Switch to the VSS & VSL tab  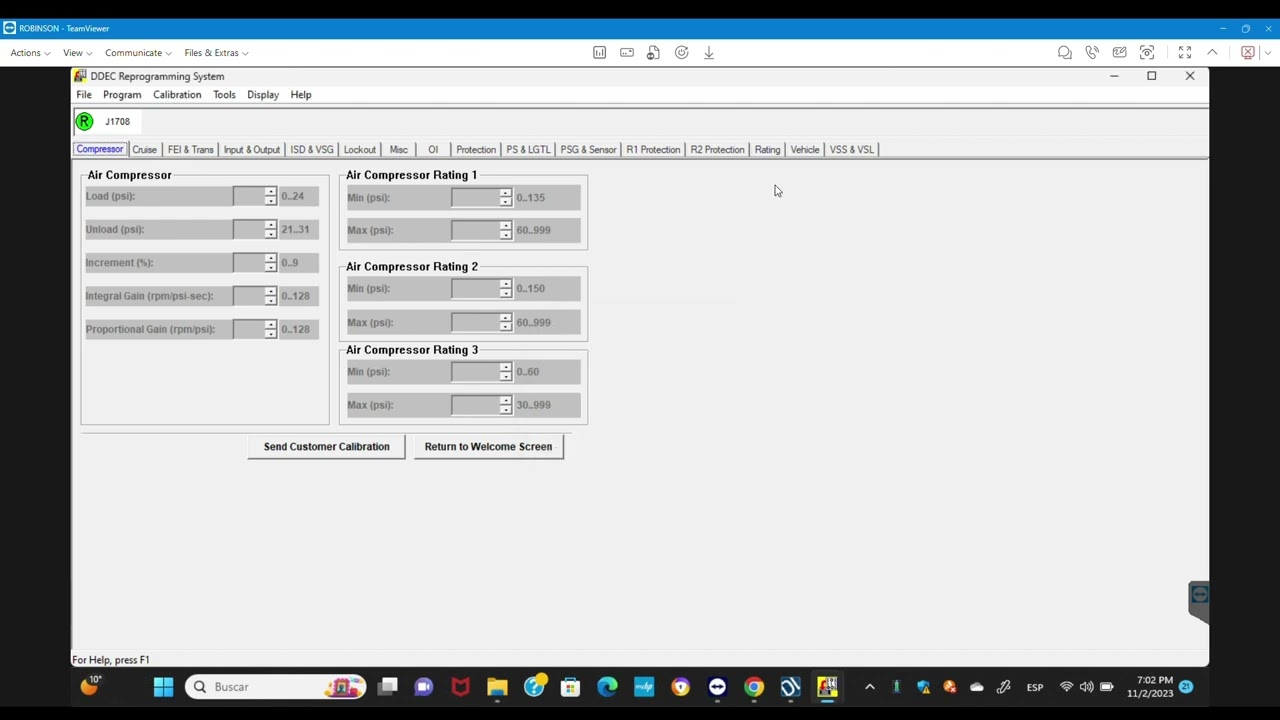coord(852,150)
